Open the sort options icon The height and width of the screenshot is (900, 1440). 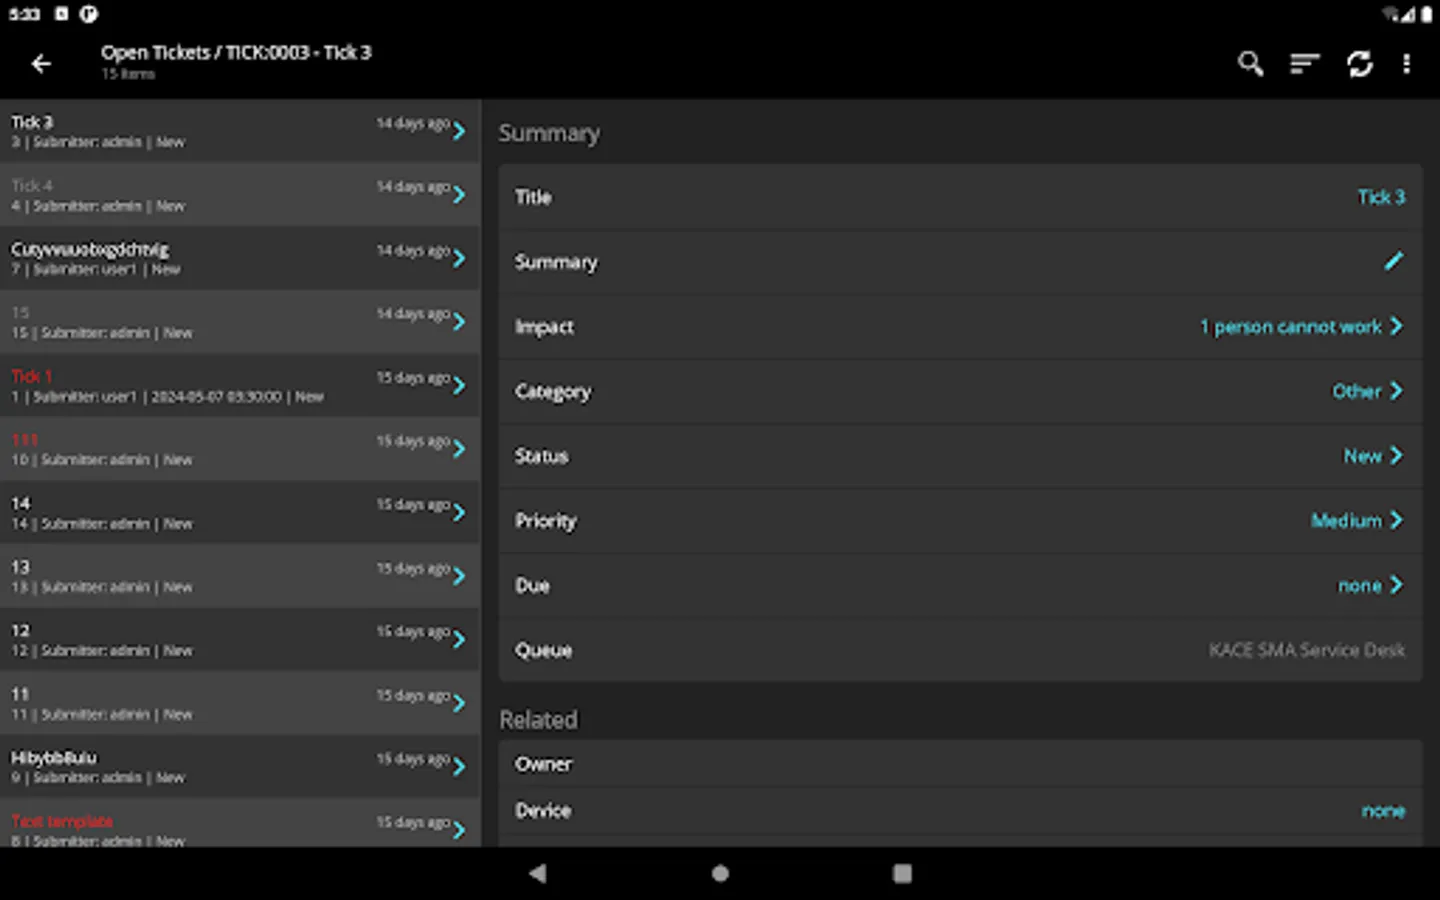tap(1304, 63)
